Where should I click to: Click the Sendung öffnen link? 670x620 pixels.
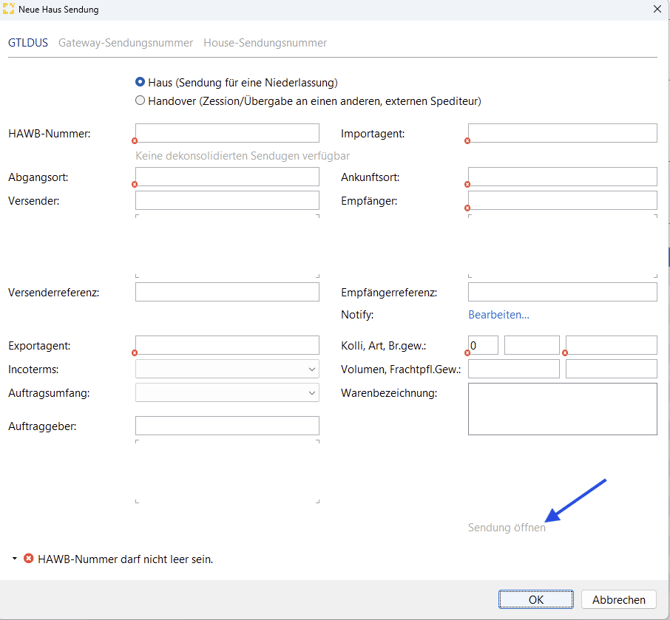(506, 527)
